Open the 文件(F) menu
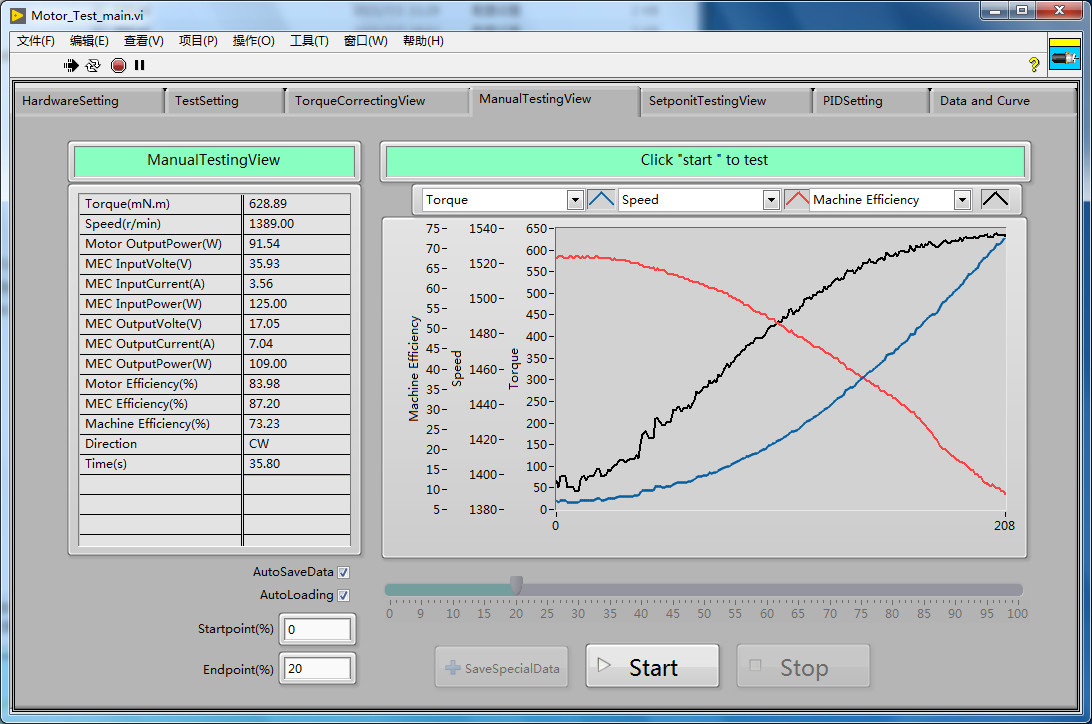Viewport: 1092px width, 724px height. (x=36, y=41)
